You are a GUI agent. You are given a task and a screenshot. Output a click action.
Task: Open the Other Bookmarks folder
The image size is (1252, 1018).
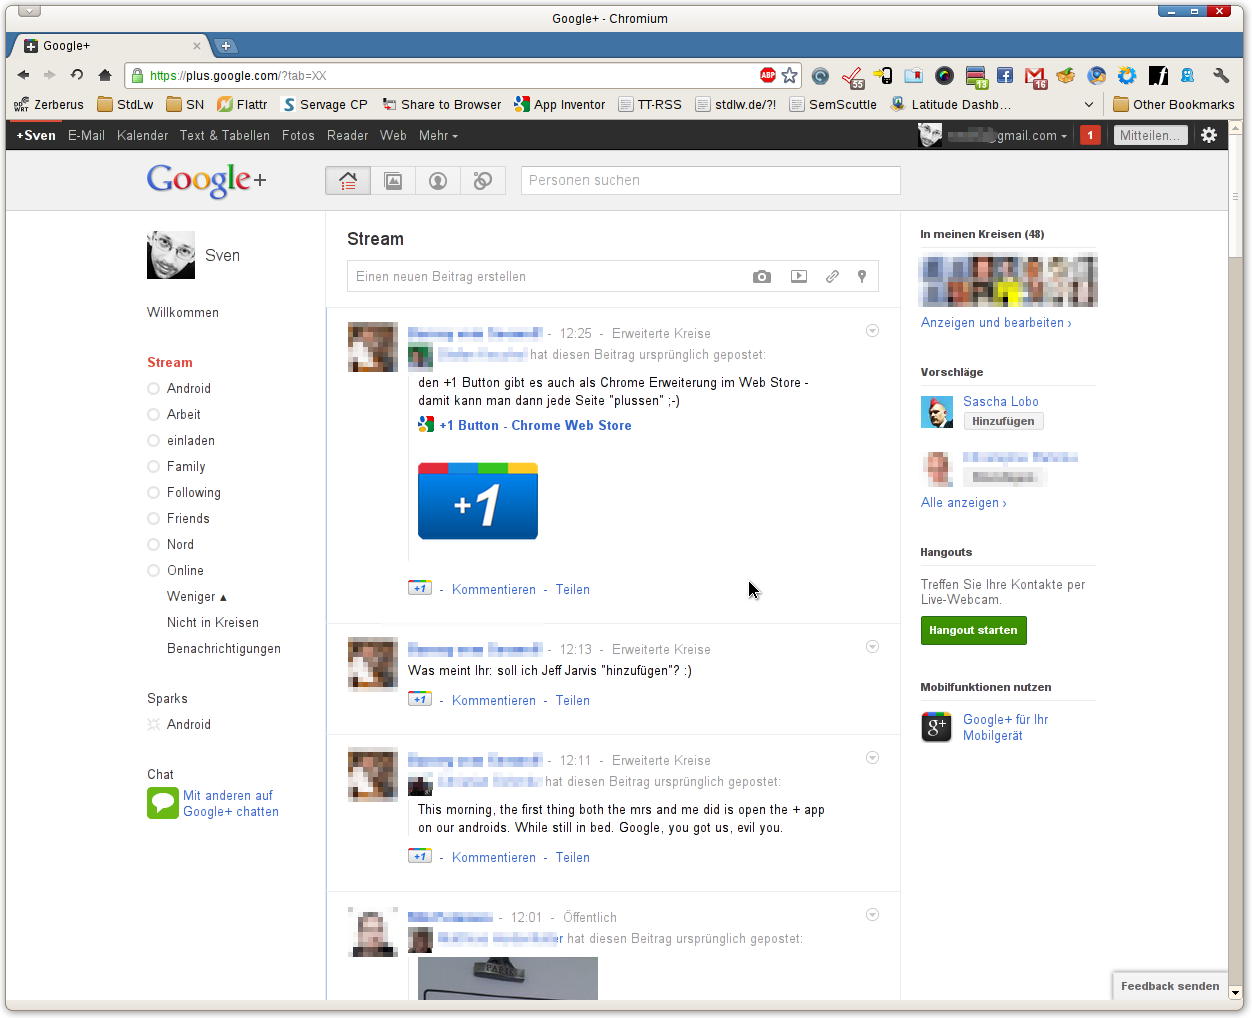point(1174,104)
